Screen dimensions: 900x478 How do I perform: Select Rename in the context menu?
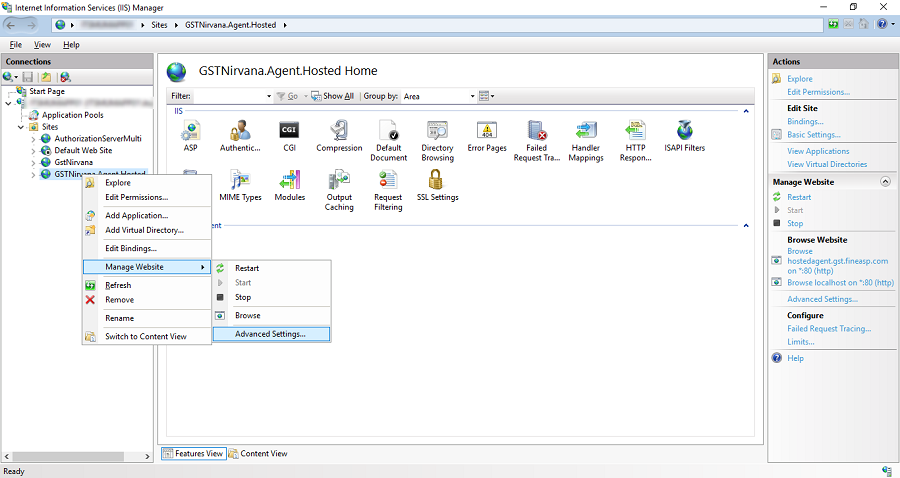coord(147,318)
